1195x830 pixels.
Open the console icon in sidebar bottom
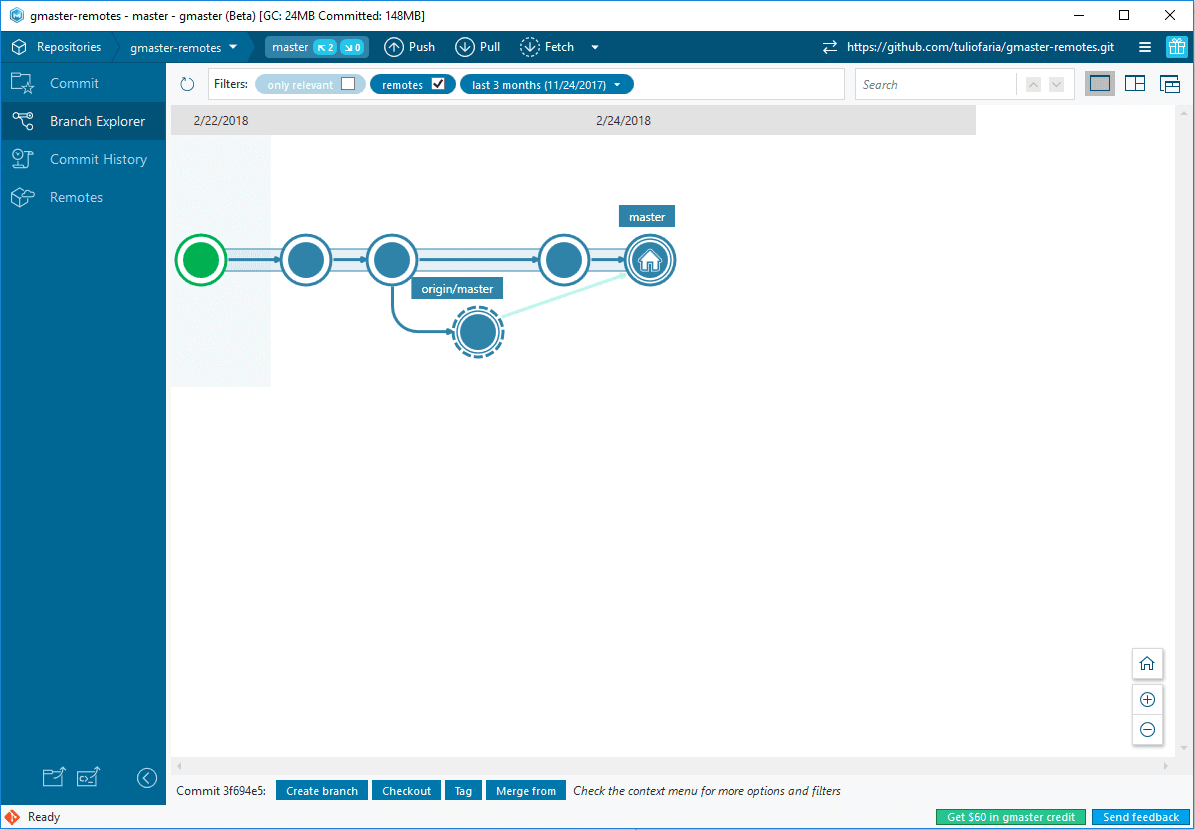click(88, 777)
